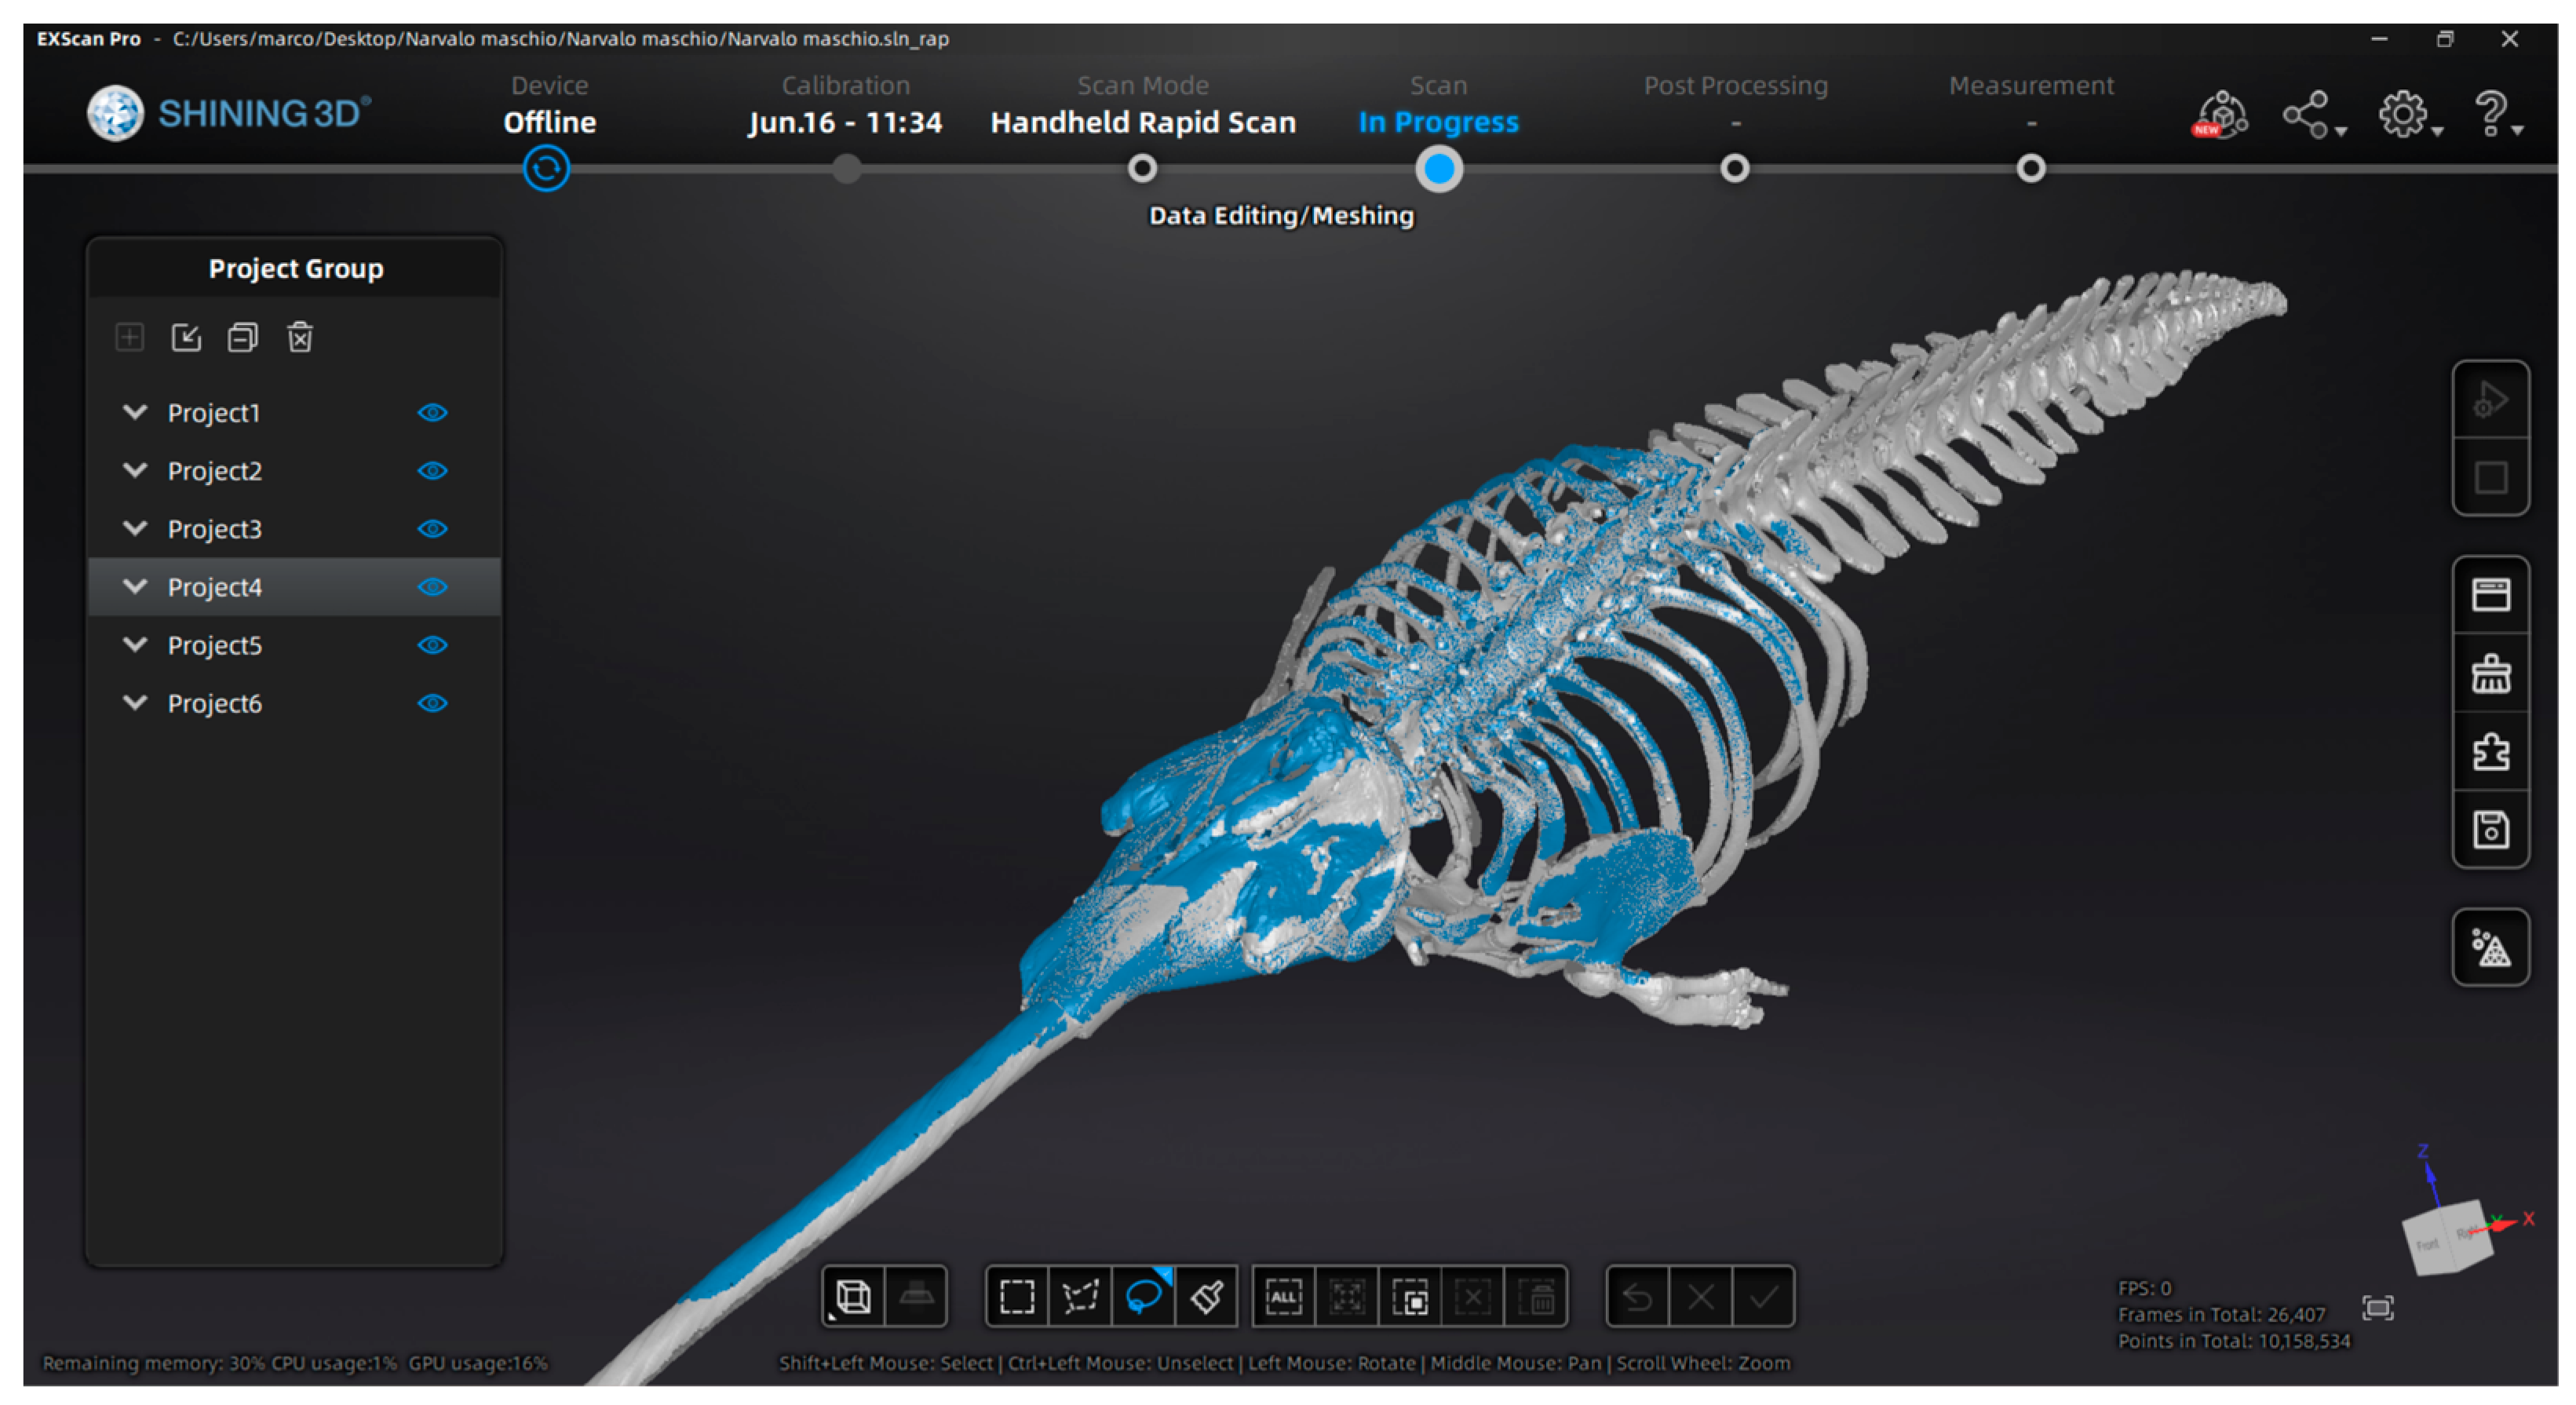Click the generate mesh icon
The image size is (2576, 1405).
(x=2490, y=947)
